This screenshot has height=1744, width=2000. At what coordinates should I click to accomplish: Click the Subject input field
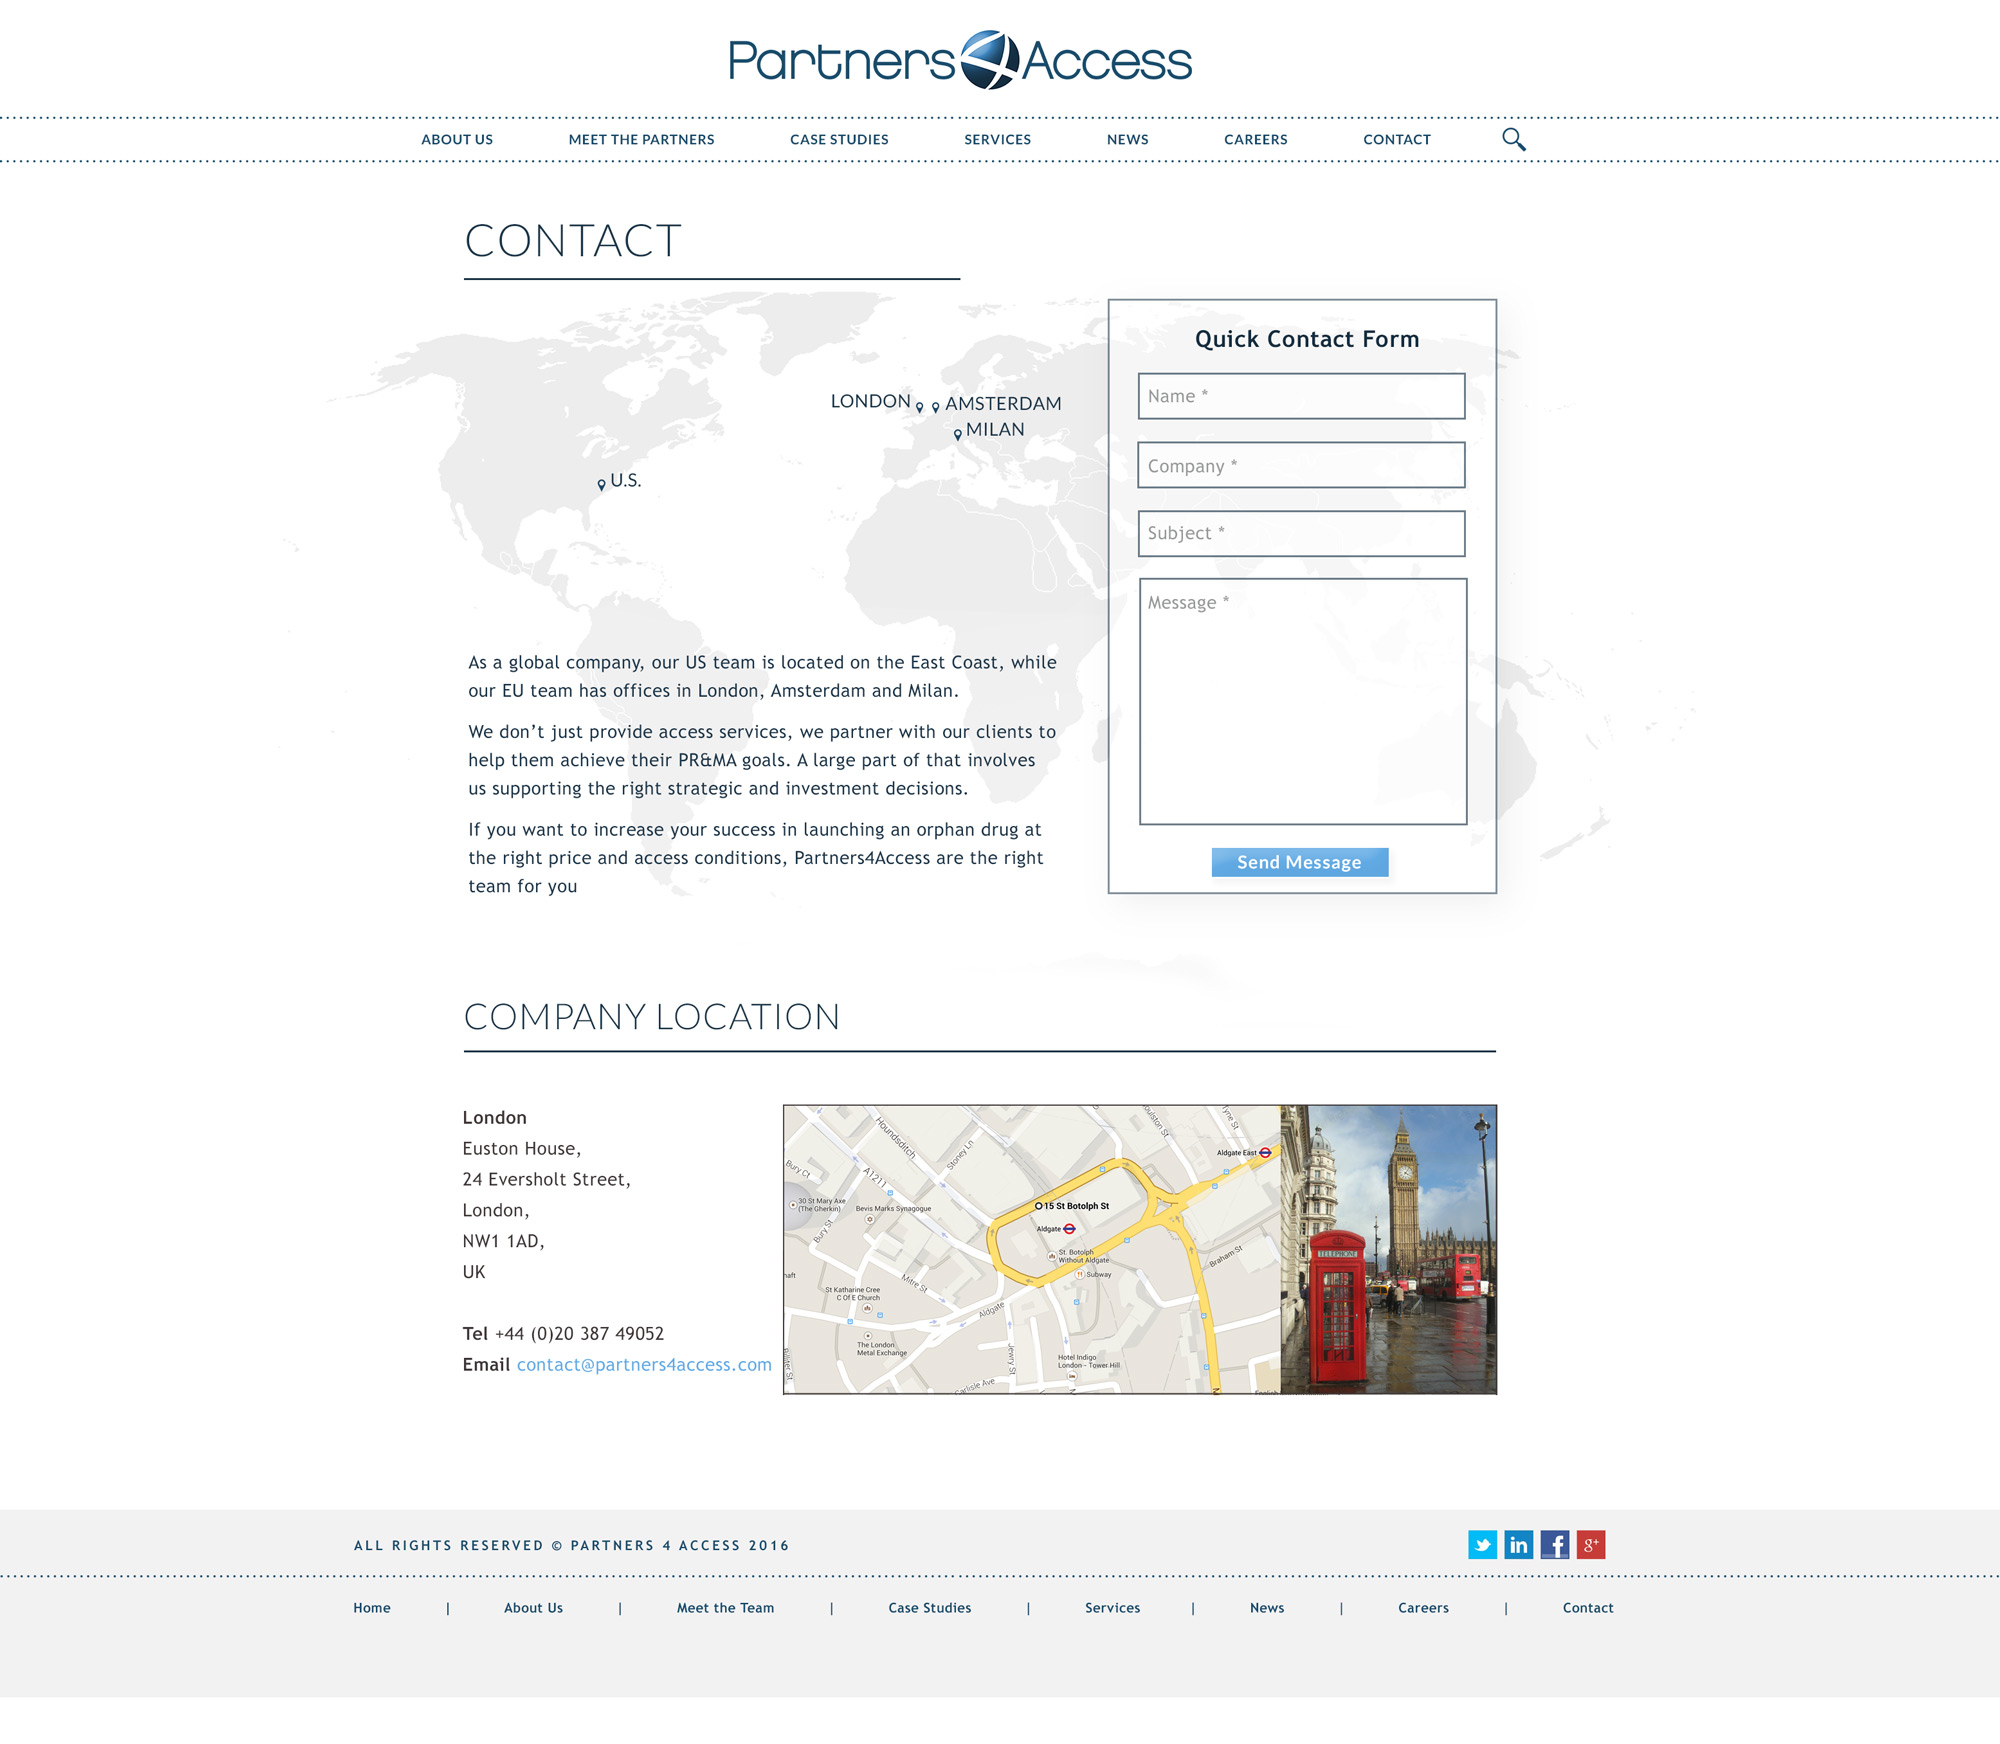[1301, 533]
